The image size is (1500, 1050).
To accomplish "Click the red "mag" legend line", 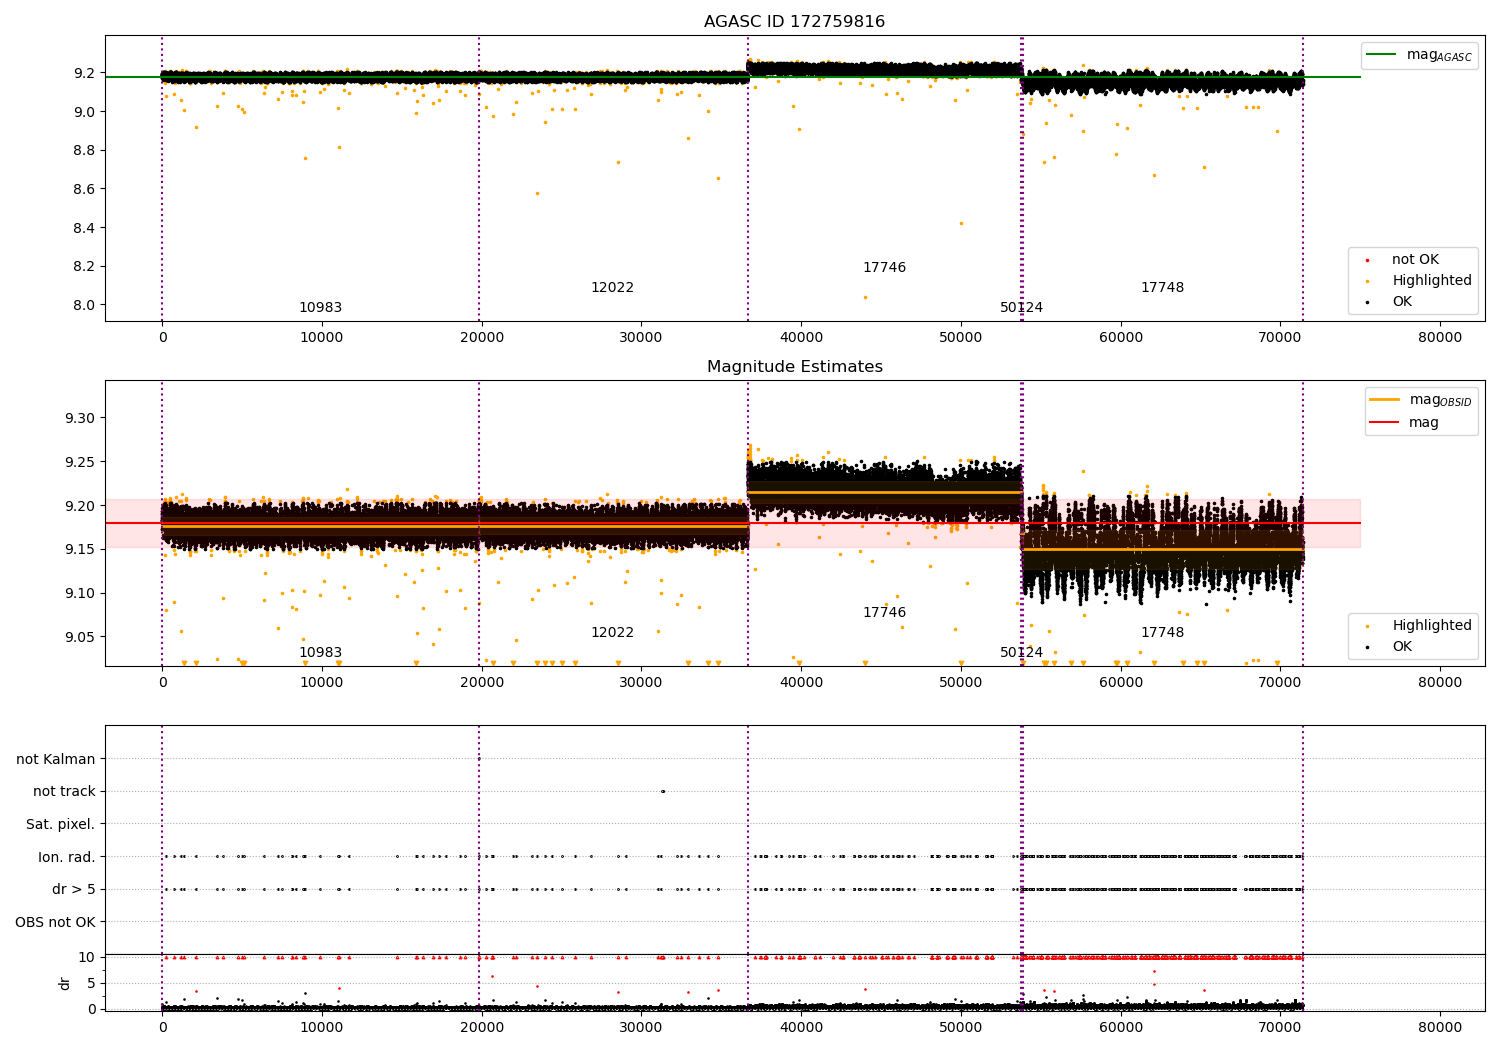I will [1385, 422].
